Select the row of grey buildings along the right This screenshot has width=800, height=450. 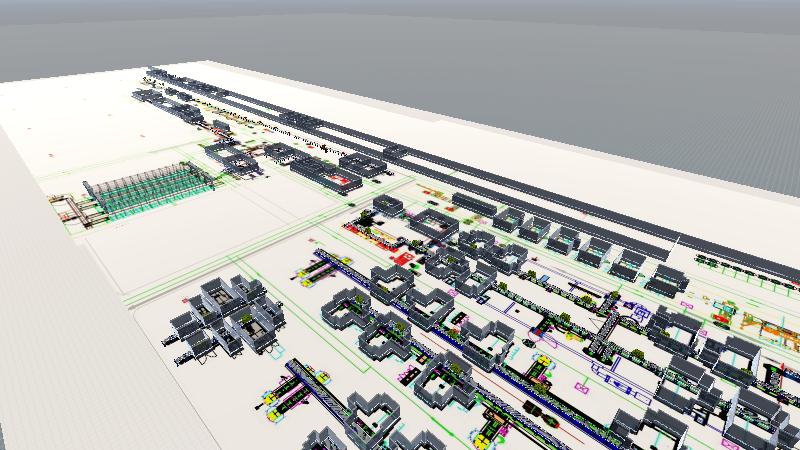[x=580, y=245]
